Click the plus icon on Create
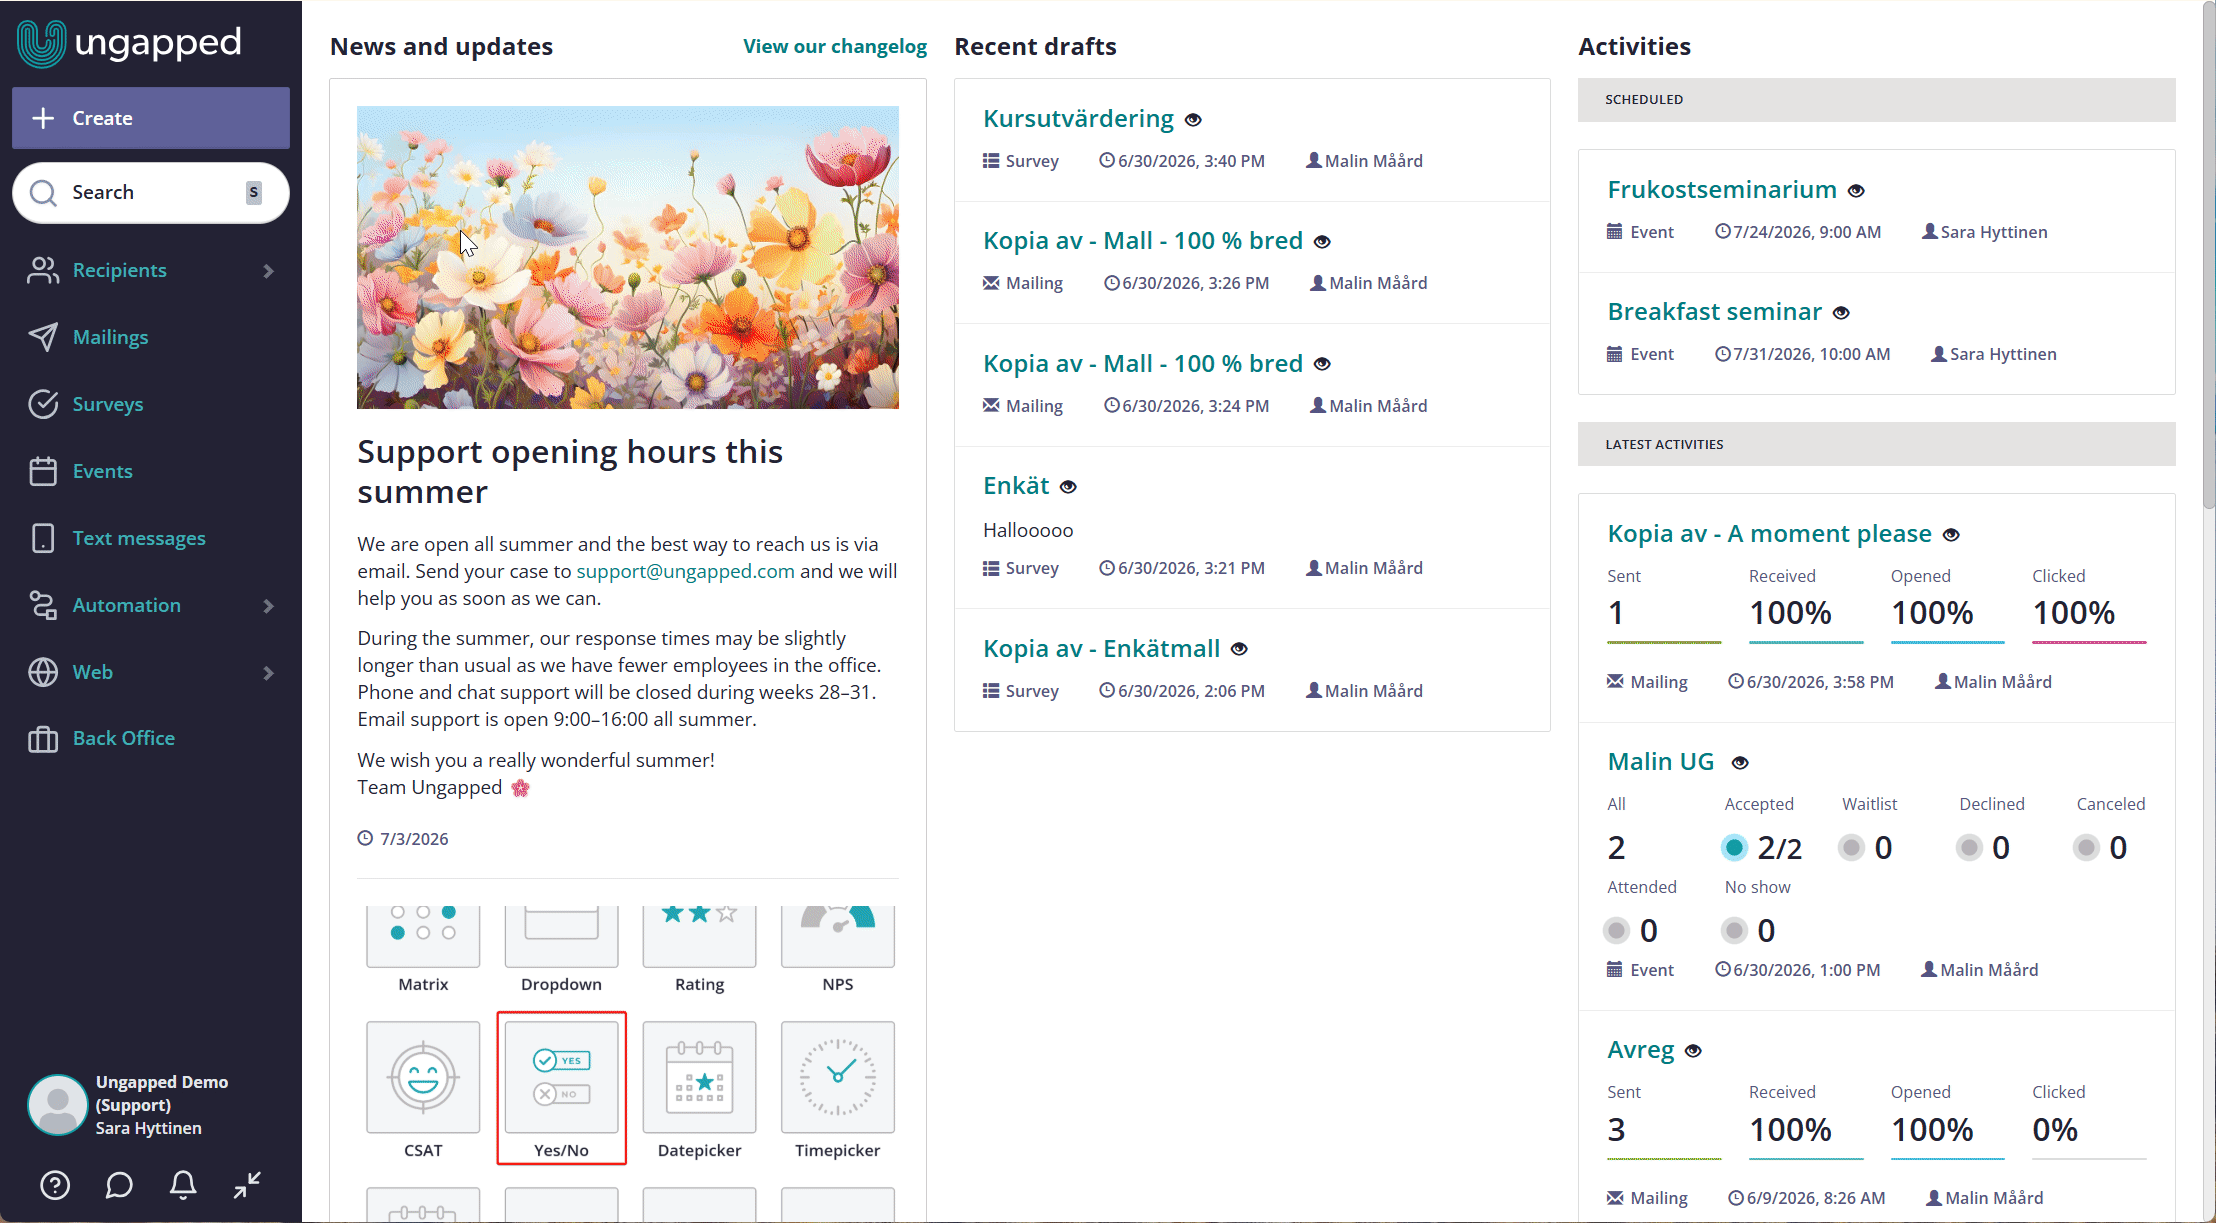This screenshot has width=2216, height=1223. [x=43, y=118]
